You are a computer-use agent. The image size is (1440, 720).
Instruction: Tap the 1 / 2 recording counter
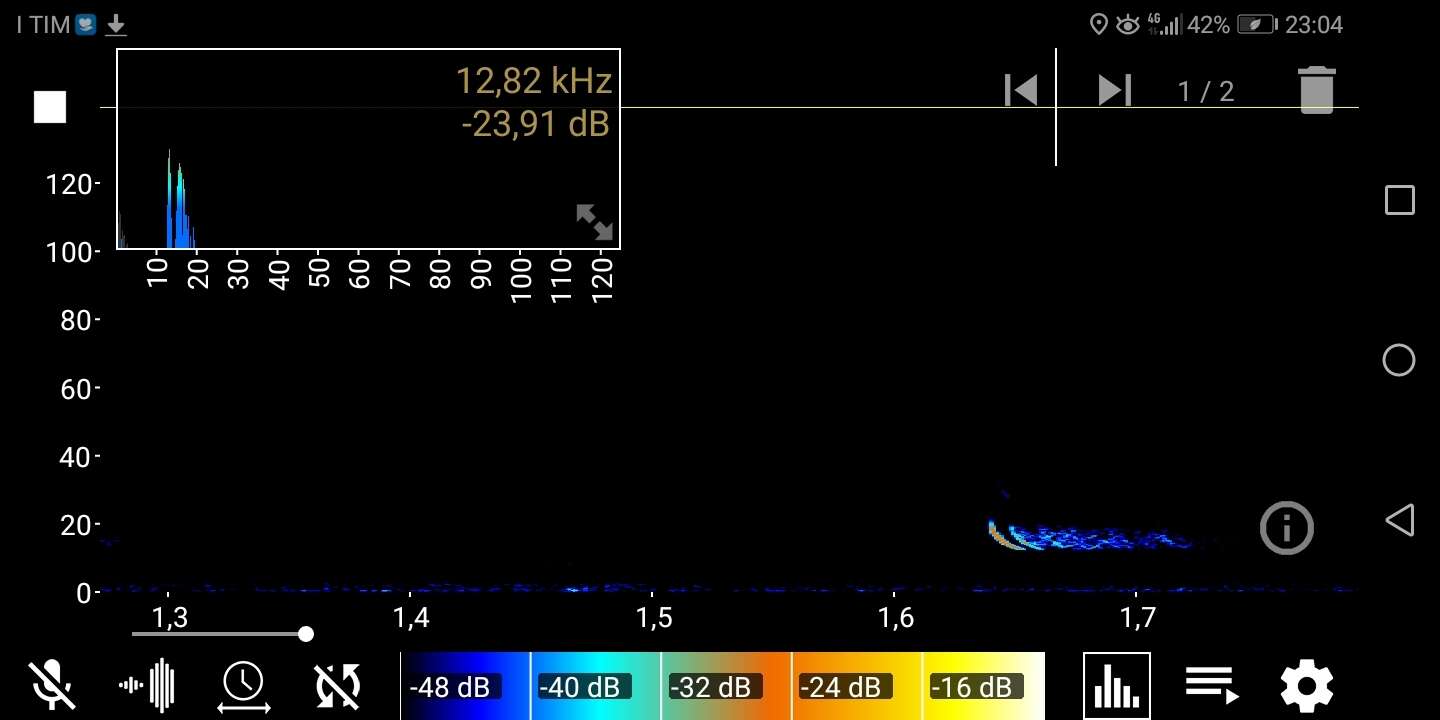tap(1206, 92)
